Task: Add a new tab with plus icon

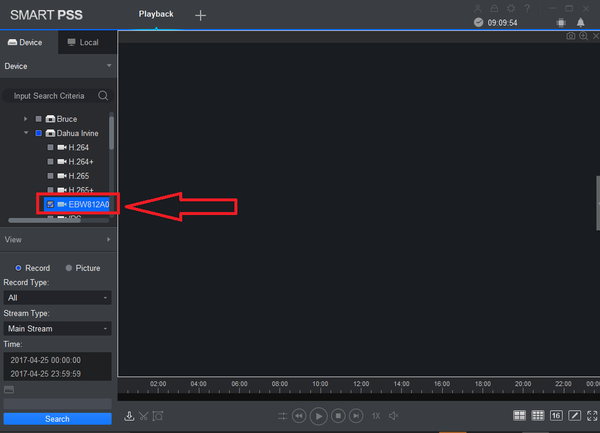Action: click(x=200, y=15)
